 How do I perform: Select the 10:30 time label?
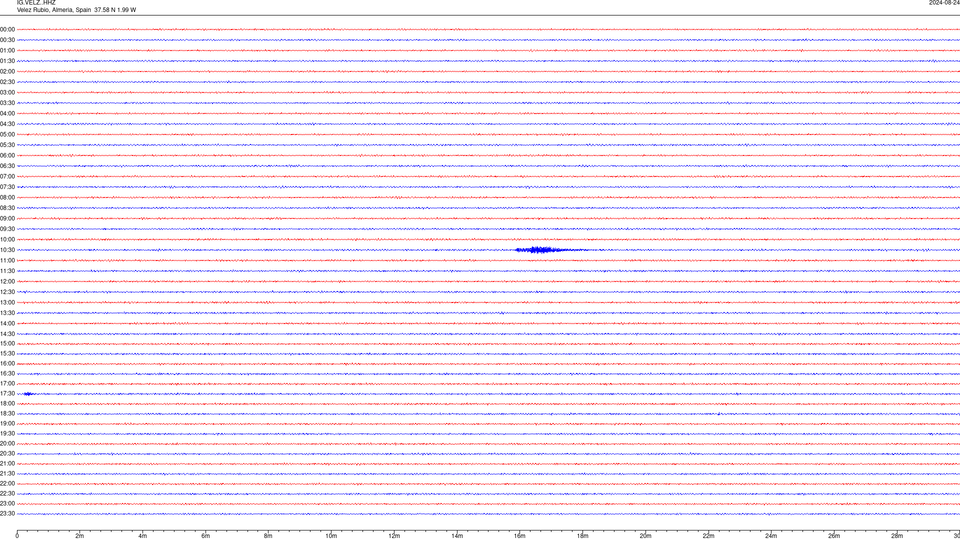point(7,250)
